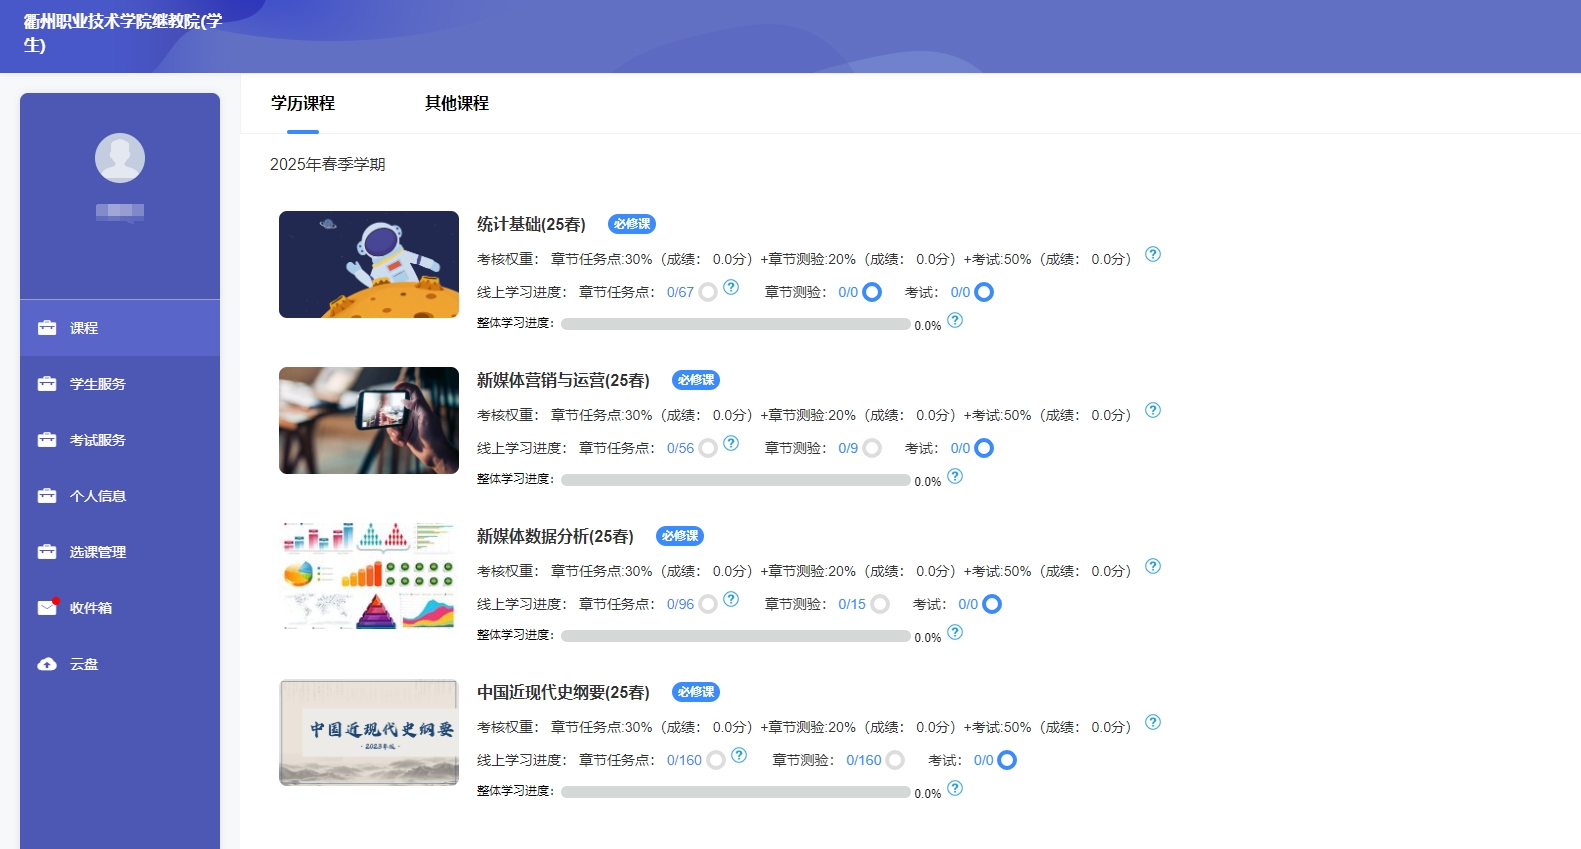Click help icon beside 中国近现代史纲要 考核权重
Image resolution: width=1581 pixels, height=849 pixels.
coord(1153,723)
